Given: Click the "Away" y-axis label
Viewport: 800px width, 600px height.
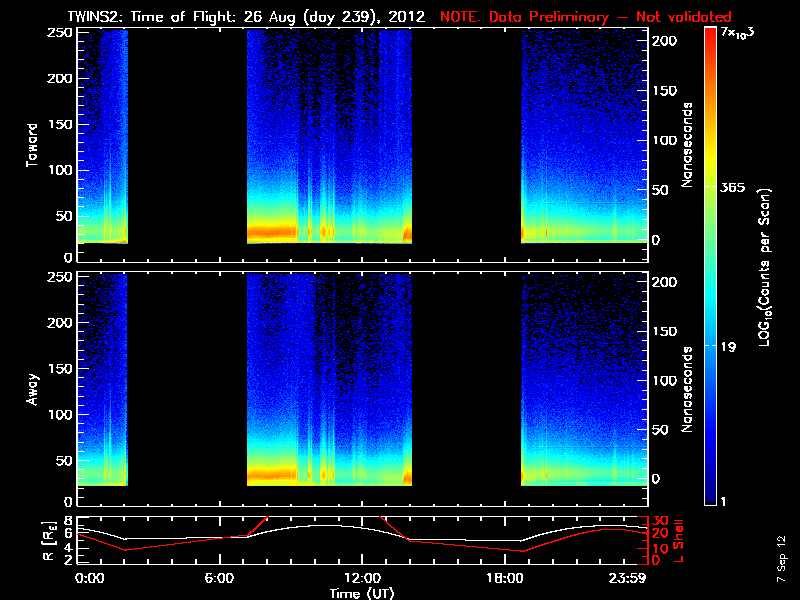Looking at the screenshot, I should pos(33,387).
